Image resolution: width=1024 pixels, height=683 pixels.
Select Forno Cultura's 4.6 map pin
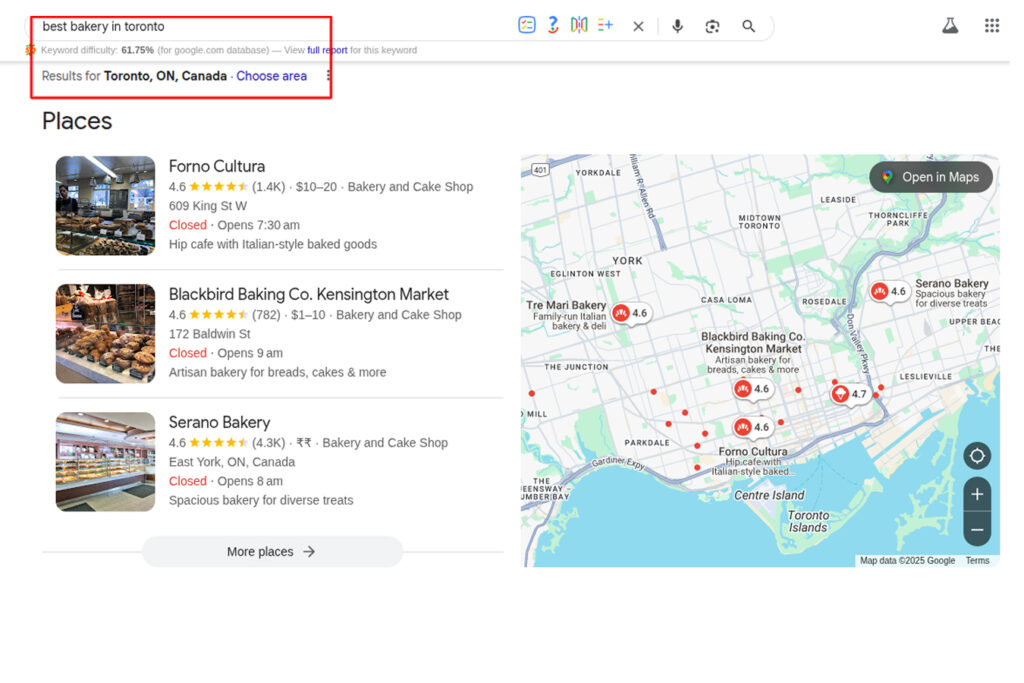pos(752,427)
